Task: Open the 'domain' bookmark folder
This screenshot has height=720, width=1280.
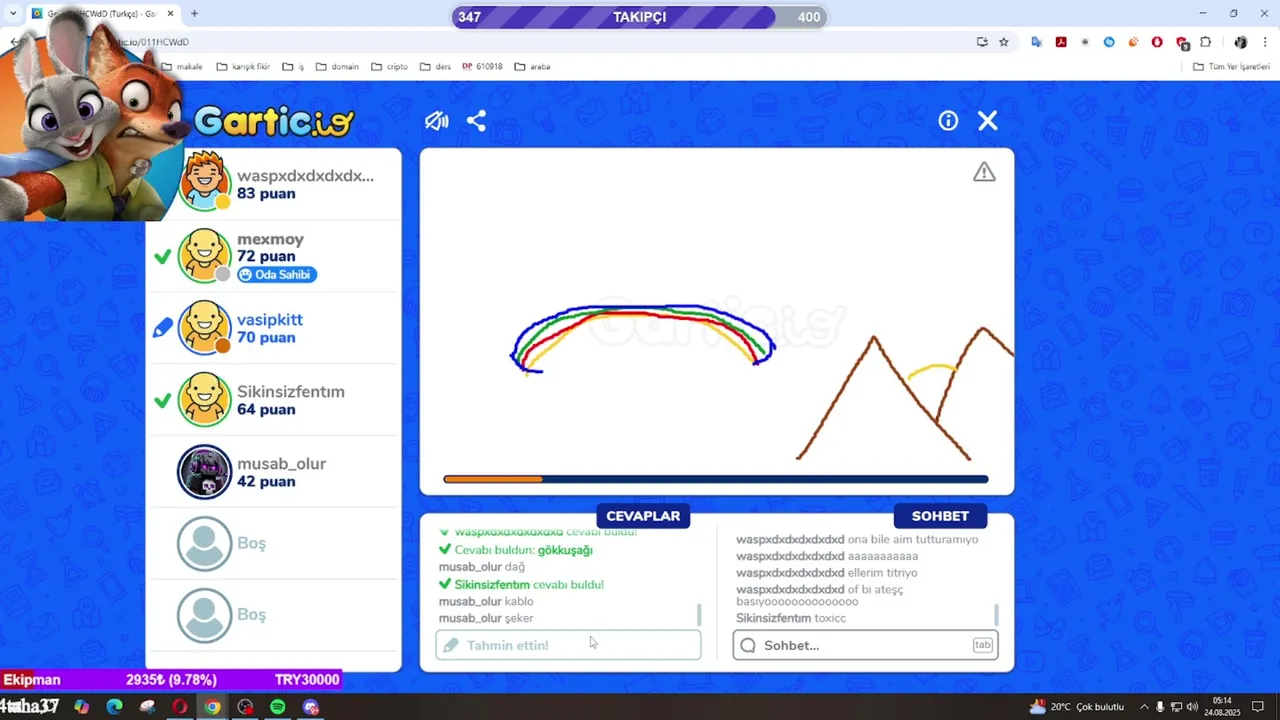Action: [337, 67]
